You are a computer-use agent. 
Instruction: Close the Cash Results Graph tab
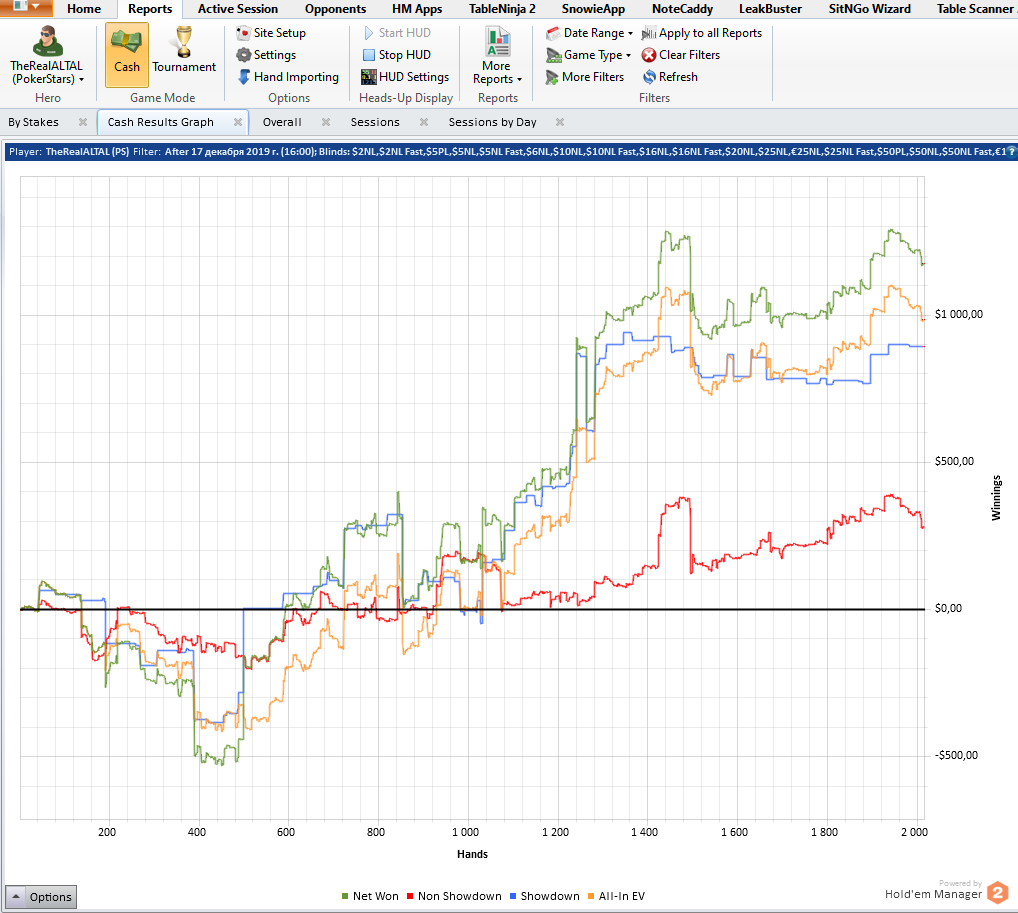point(238,122)
